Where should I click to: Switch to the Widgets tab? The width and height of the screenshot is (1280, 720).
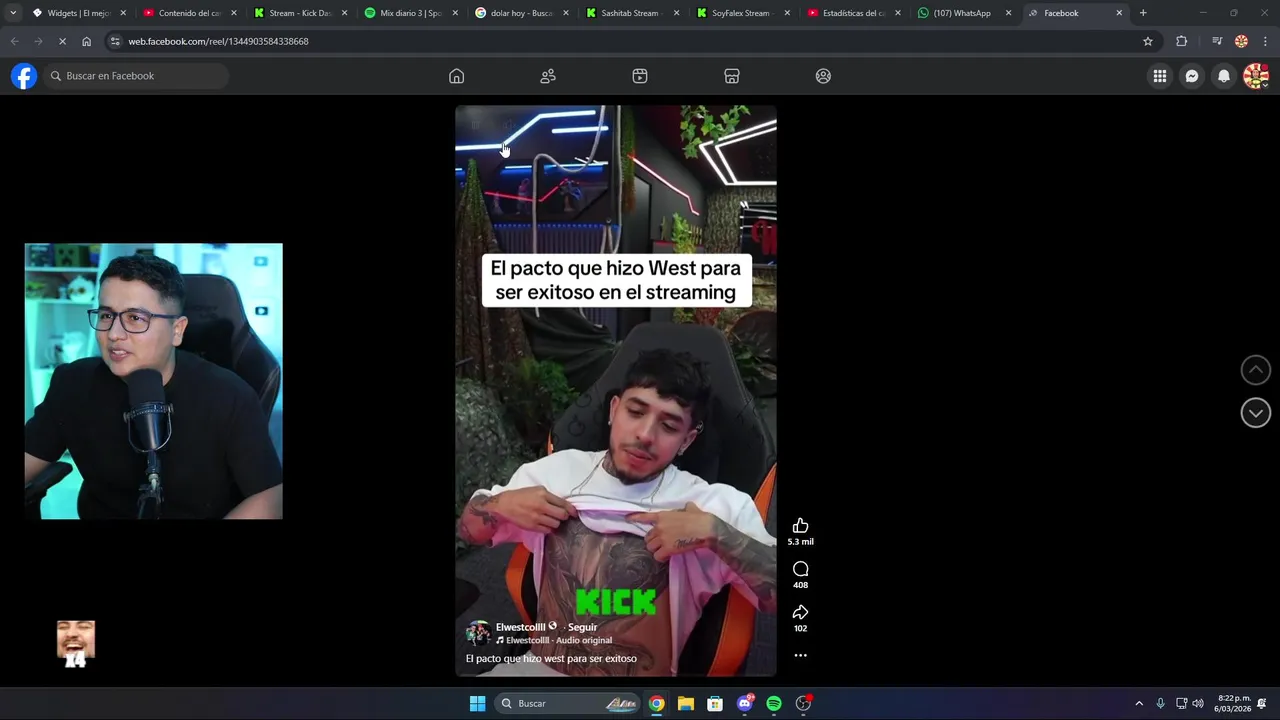click(x=79, y=13)
